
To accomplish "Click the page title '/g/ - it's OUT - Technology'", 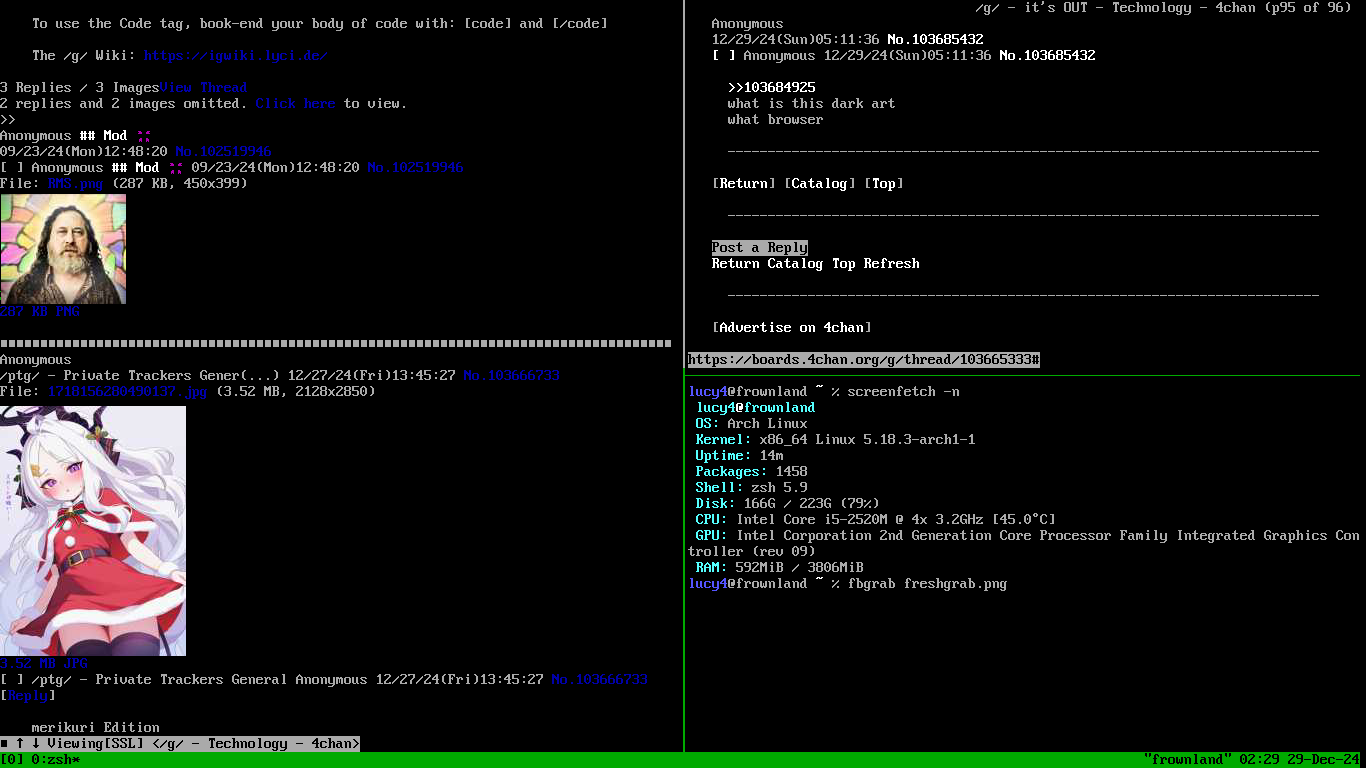I will (1091, 7).
